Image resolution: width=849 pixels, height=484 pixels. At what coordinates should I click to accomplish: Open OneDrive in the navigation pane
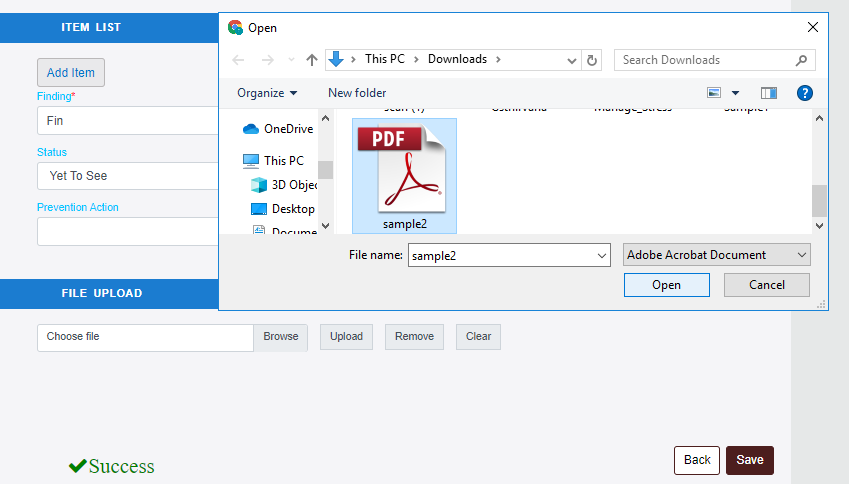pyautogui.click(x=287, y=129)
